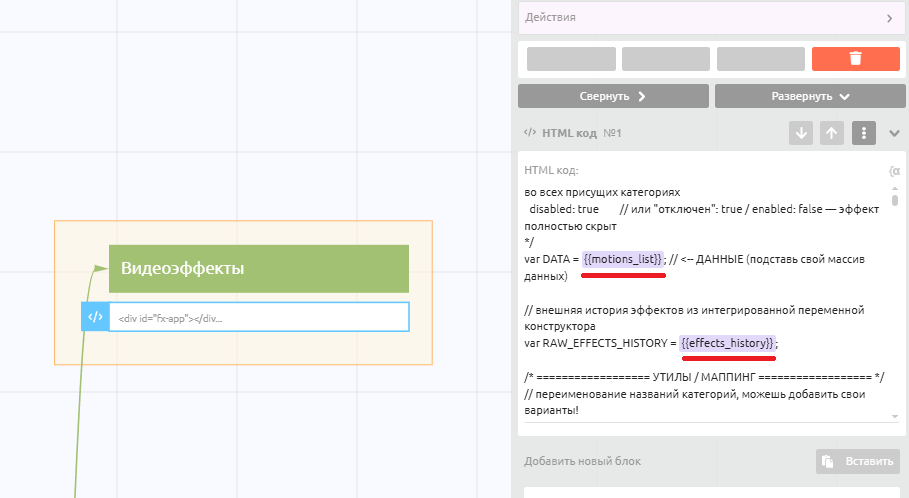Click the red trash delete button

[855, 59]
